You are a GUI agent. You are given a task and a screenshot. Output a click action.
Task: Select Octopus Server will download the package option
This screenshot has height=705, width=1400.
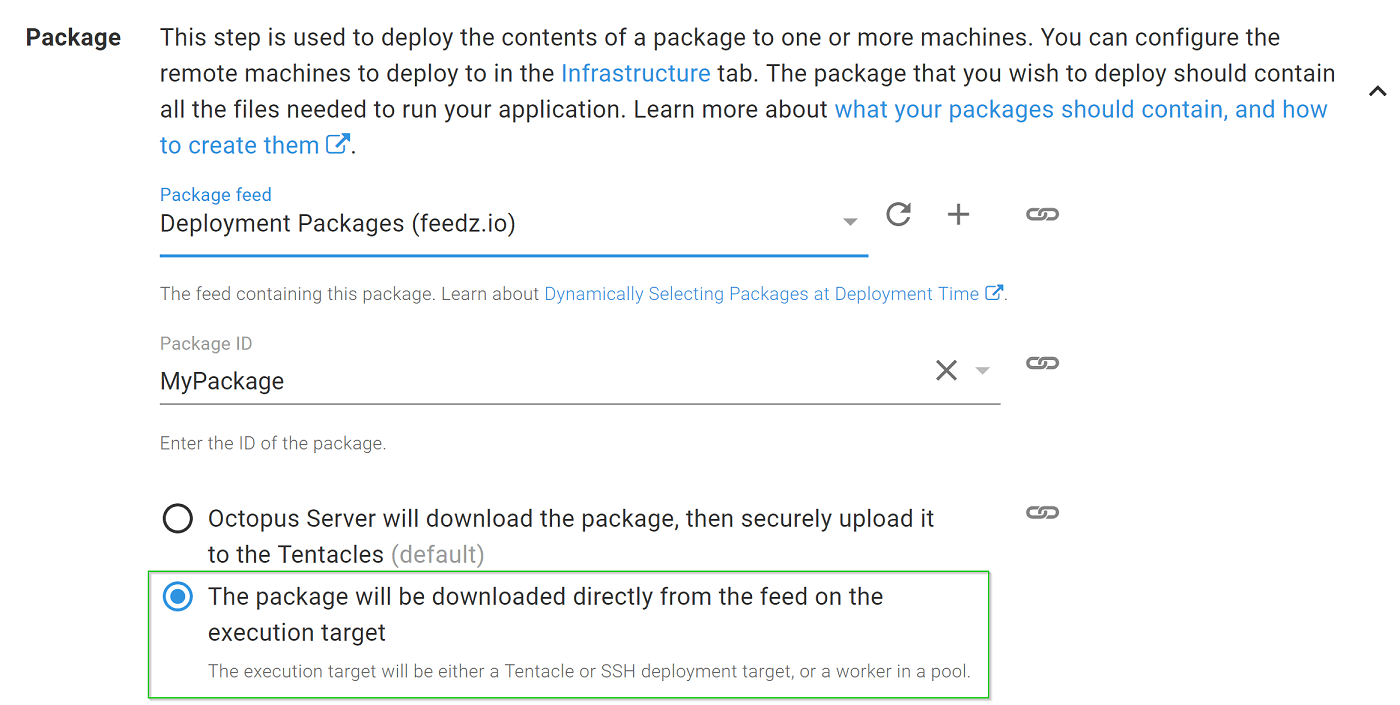[177, 518]
